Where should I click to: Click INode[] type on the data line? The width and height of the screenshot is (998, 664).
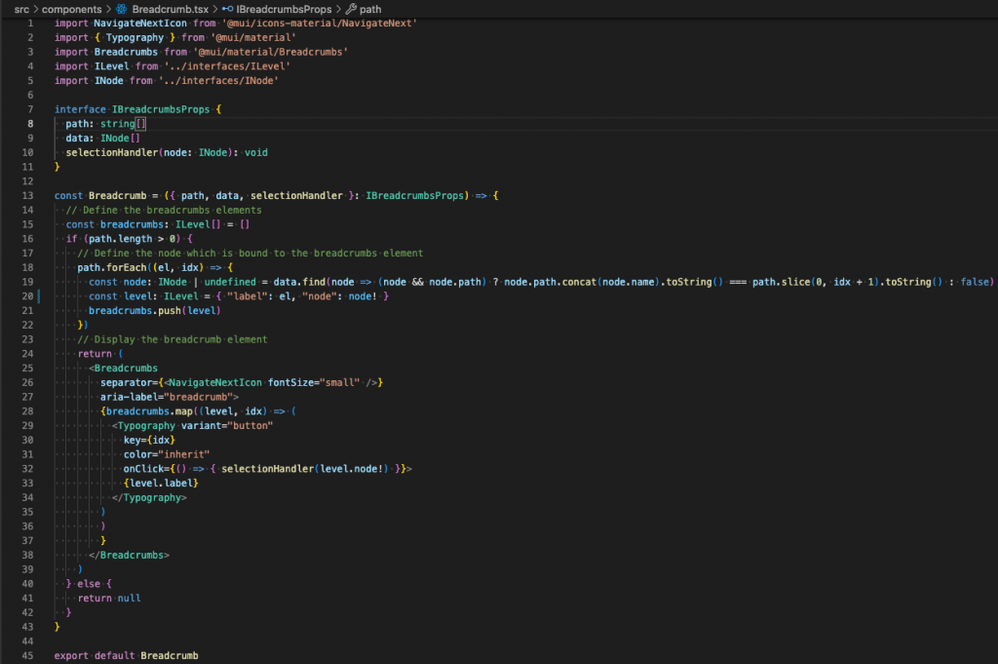point(120,138)
